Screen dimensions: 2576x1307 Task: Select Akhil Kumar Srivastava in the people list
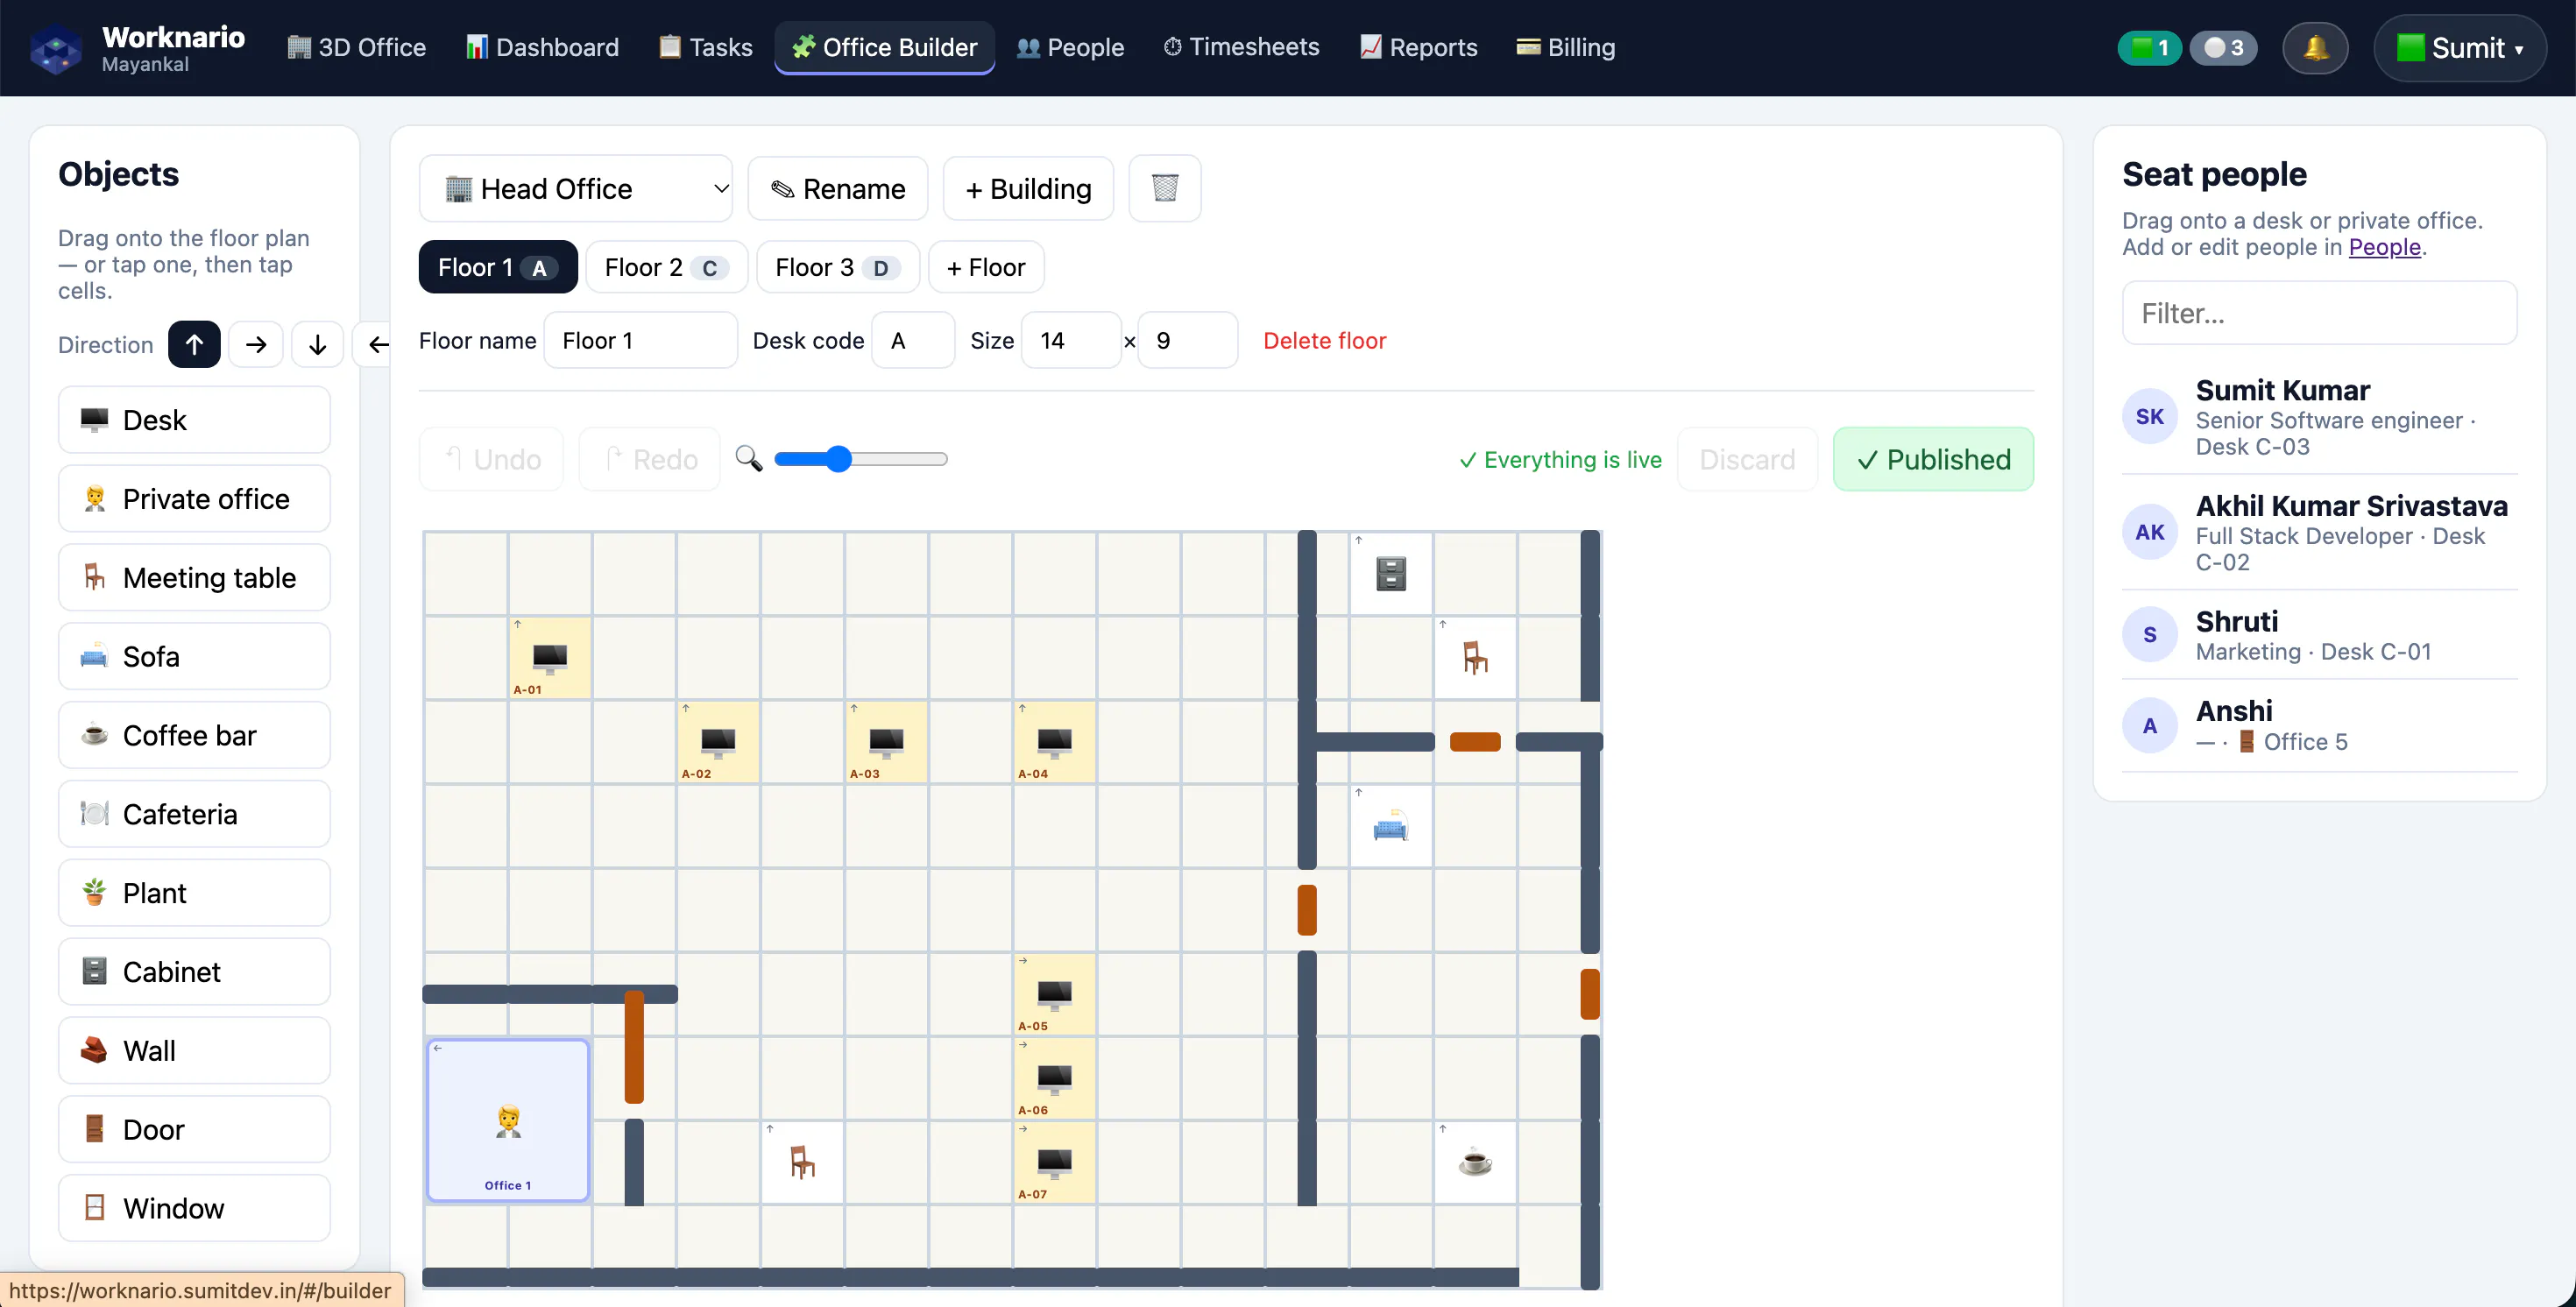coord(2319,533)
